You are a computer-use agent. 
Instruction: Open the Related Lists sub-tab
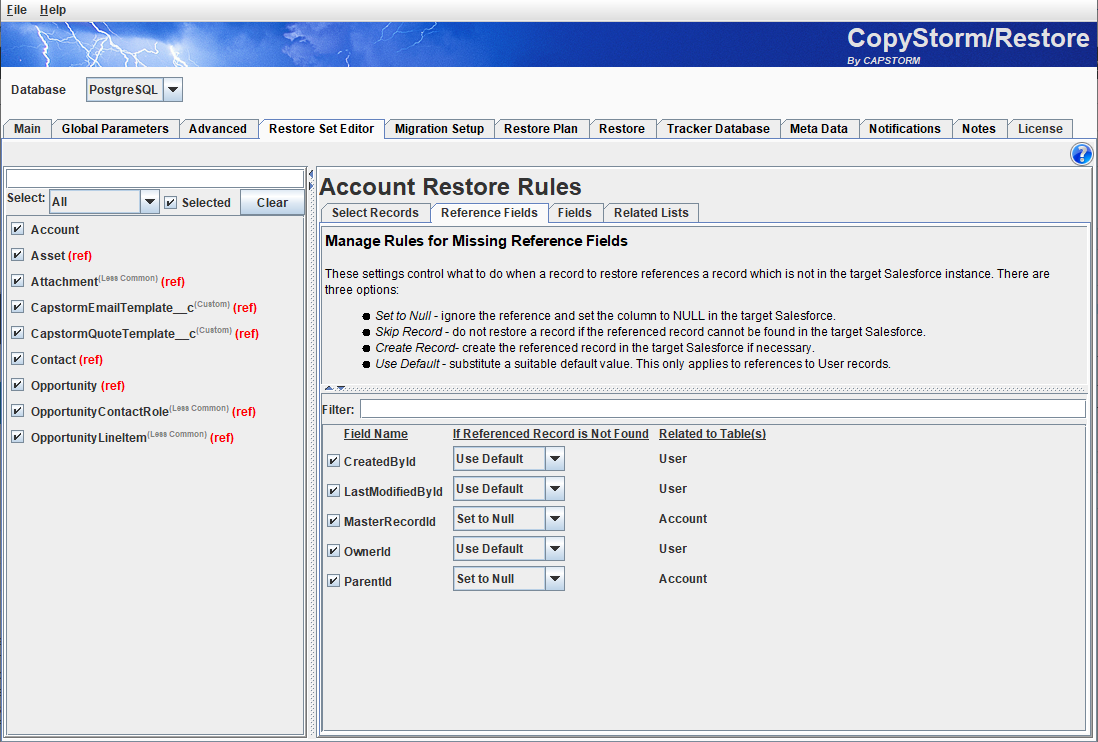[651, 213]
